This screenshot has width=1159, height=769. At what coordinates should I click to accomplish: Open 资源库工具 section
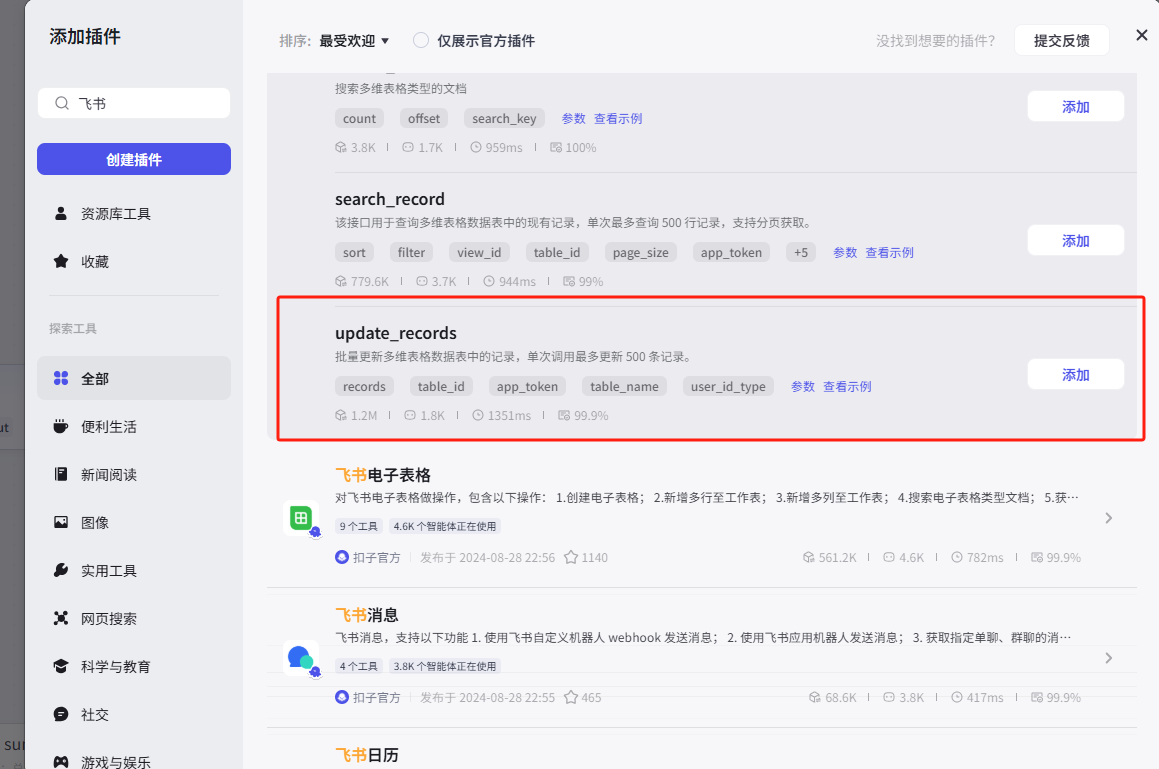[x=134, y=214]
